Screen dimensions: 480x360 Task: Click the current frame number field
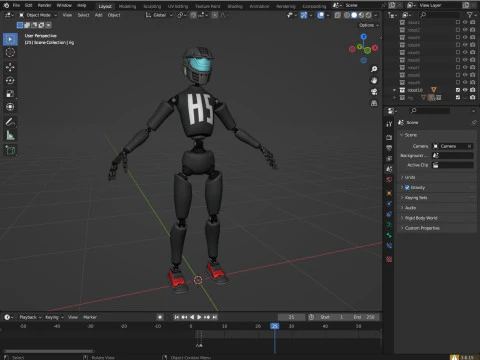point(291,317)
